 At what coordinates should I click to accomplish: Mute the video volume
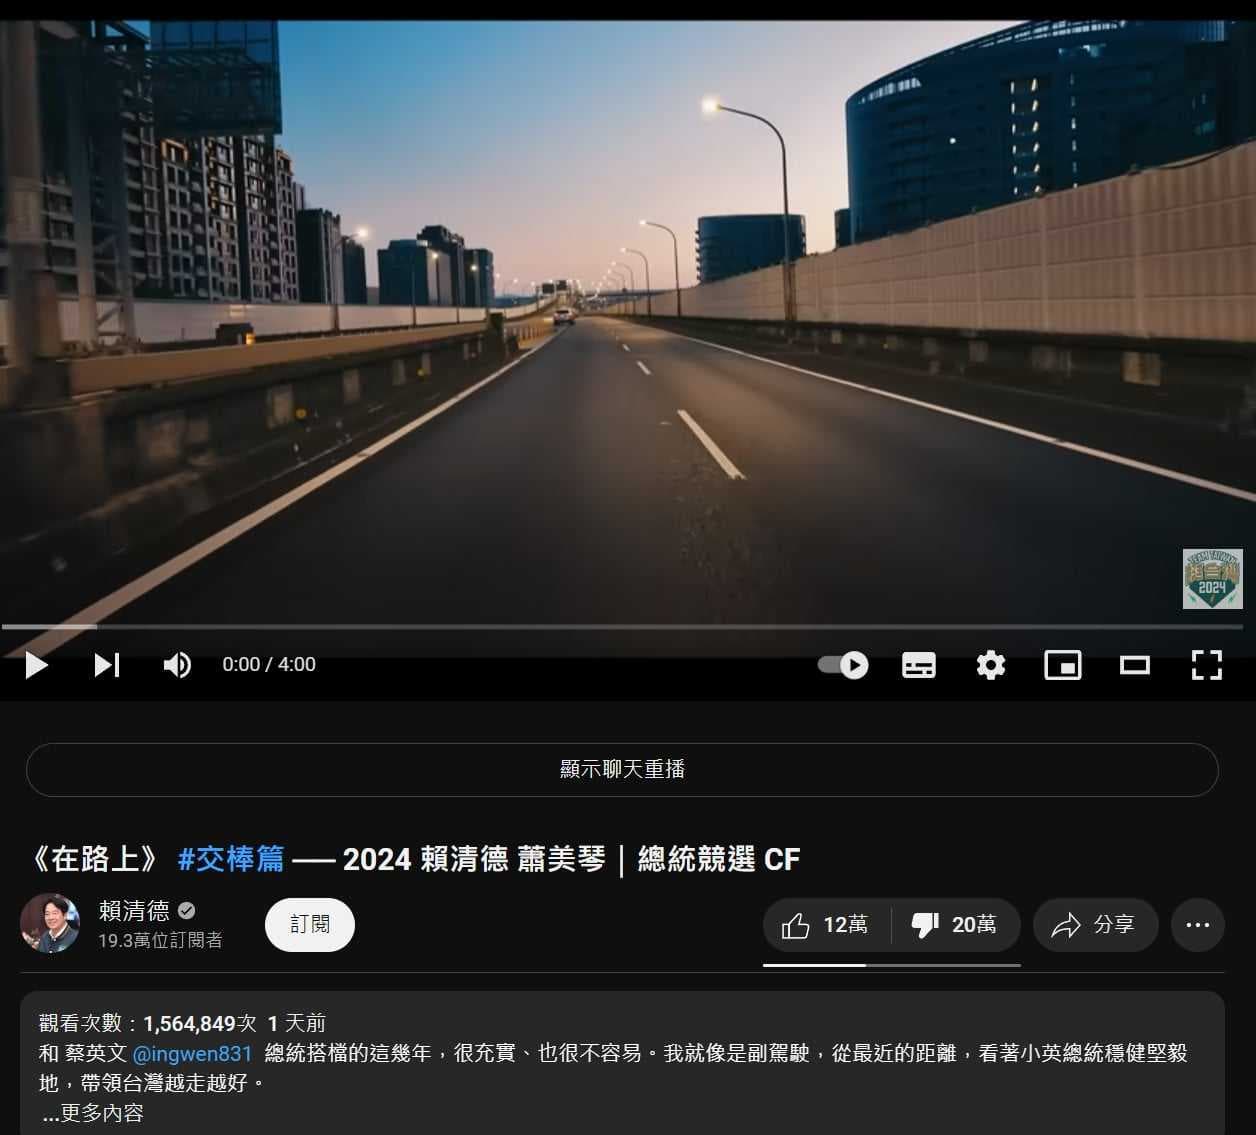(177, 665)
